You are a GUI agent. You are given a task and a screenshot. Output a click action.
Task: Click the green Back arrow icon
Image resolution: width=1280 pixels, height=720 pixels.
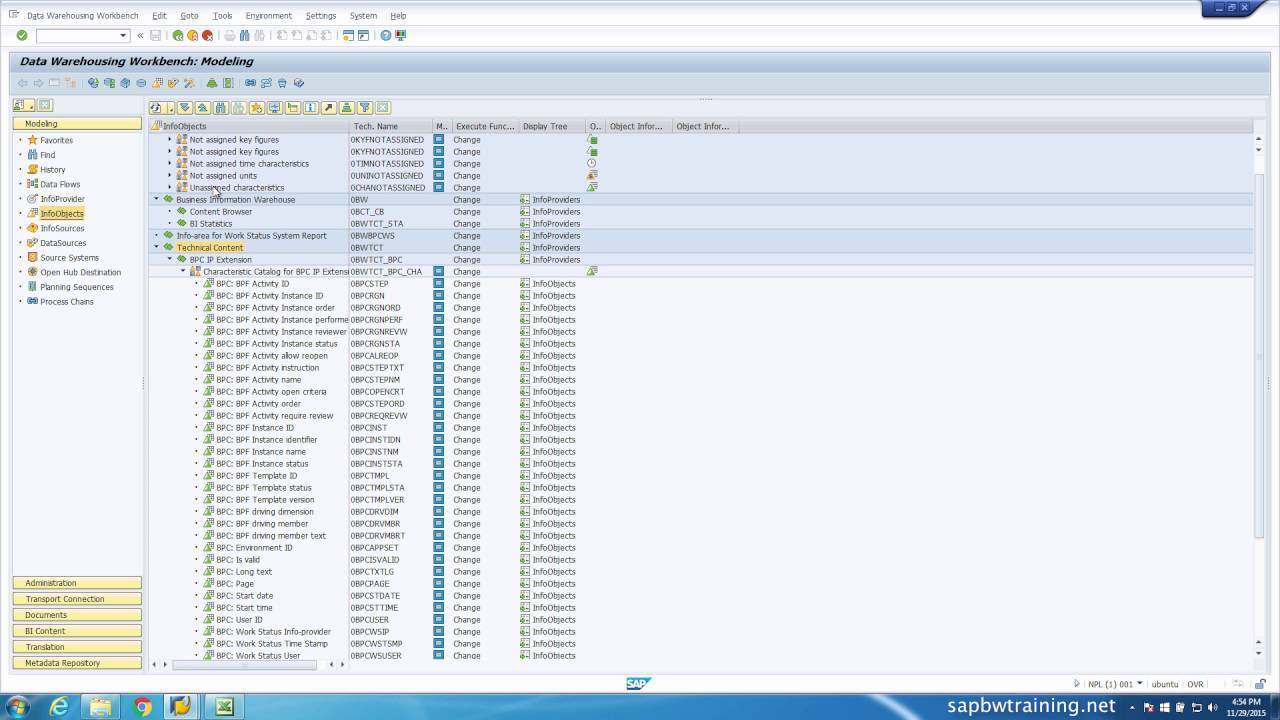[x=178, y=35]
